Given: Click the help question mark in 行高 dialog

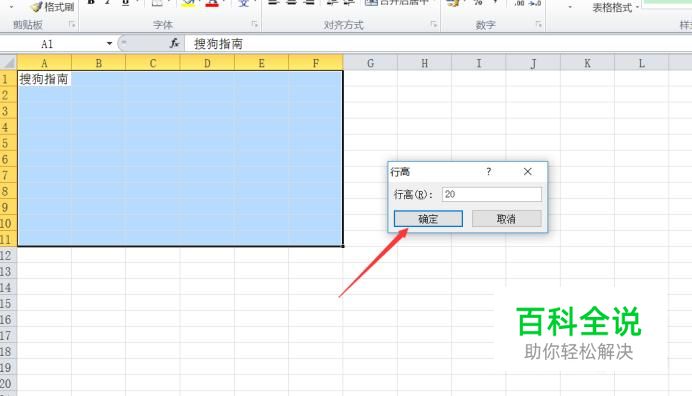Looking at the screenshot, I should pyautogui.click(x=489, y=171).
